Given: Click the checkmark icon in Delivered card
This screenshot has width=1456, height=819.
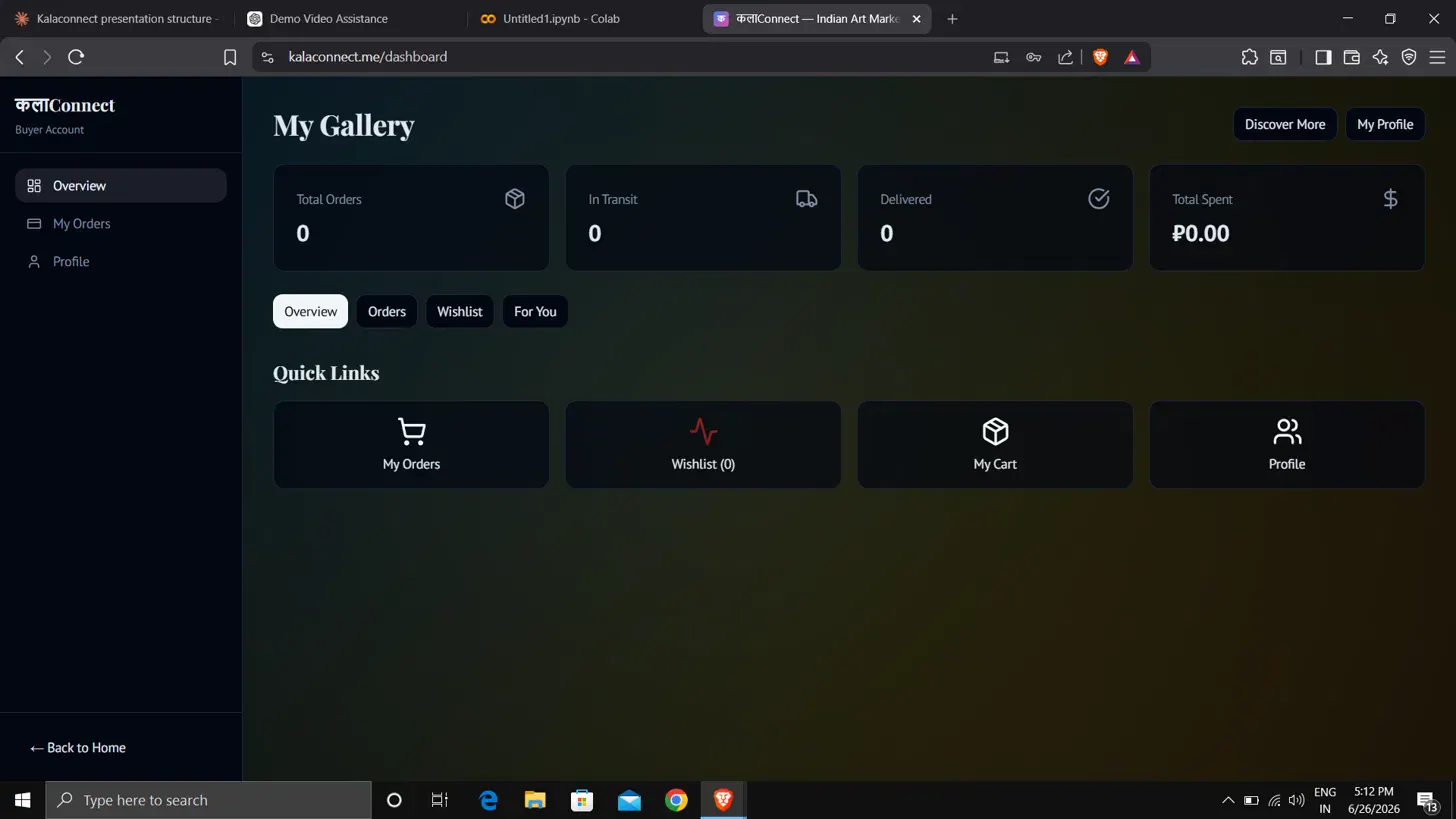Looking at the screenshot, I should 1099,199.
